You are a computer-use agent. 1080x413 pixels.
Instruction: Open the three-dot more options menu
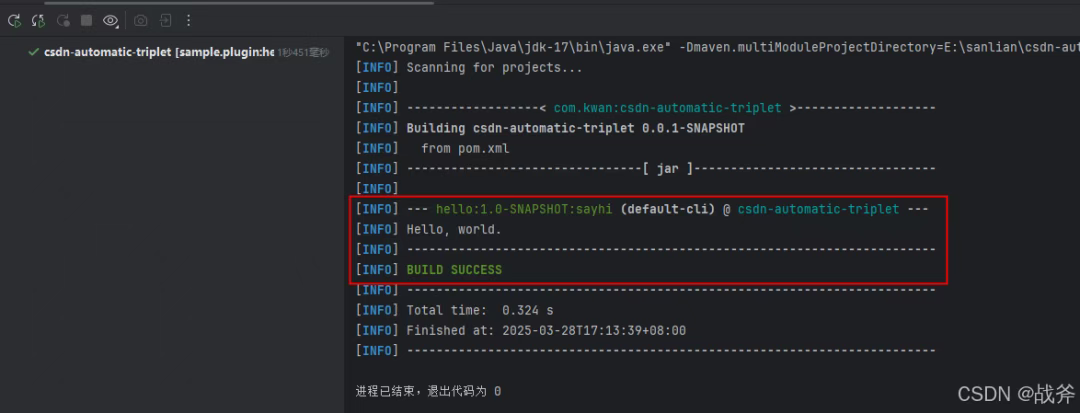pos(189,20)
